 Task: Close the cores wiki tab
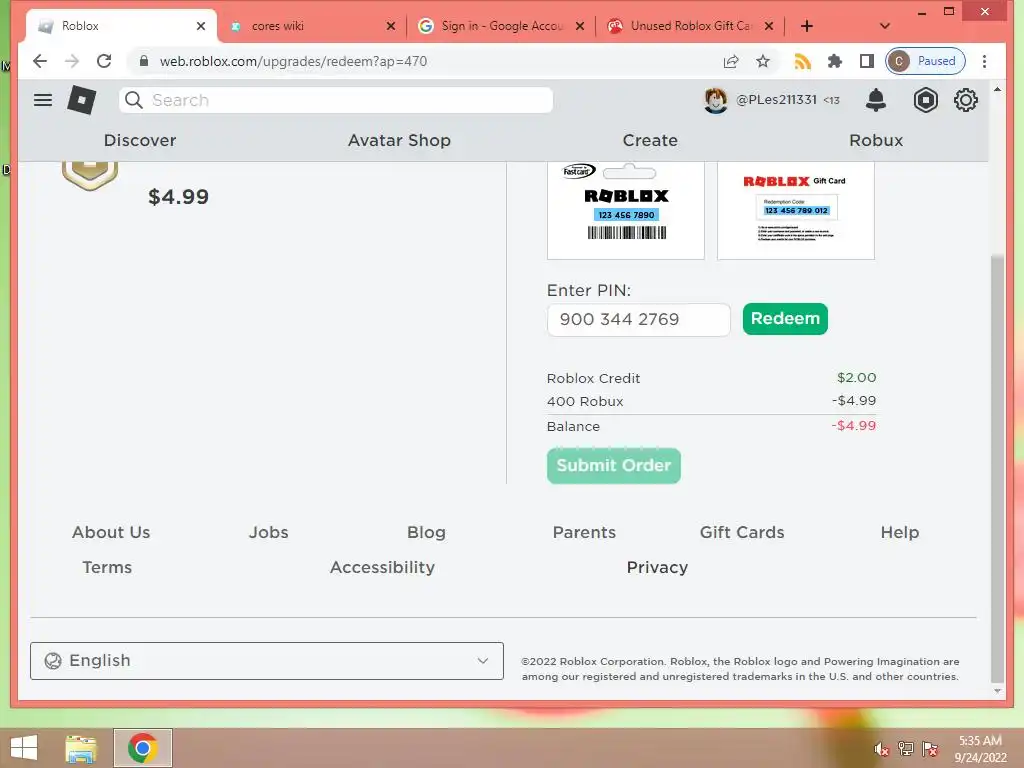391,26
